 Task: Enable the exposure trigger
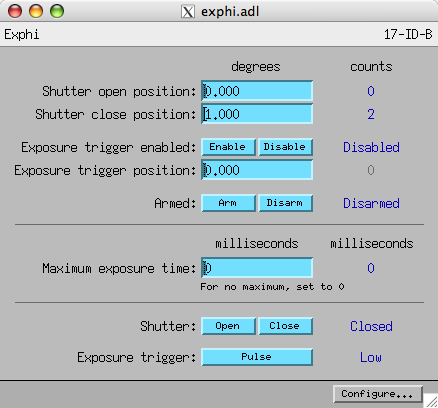(x=228, y=147)
